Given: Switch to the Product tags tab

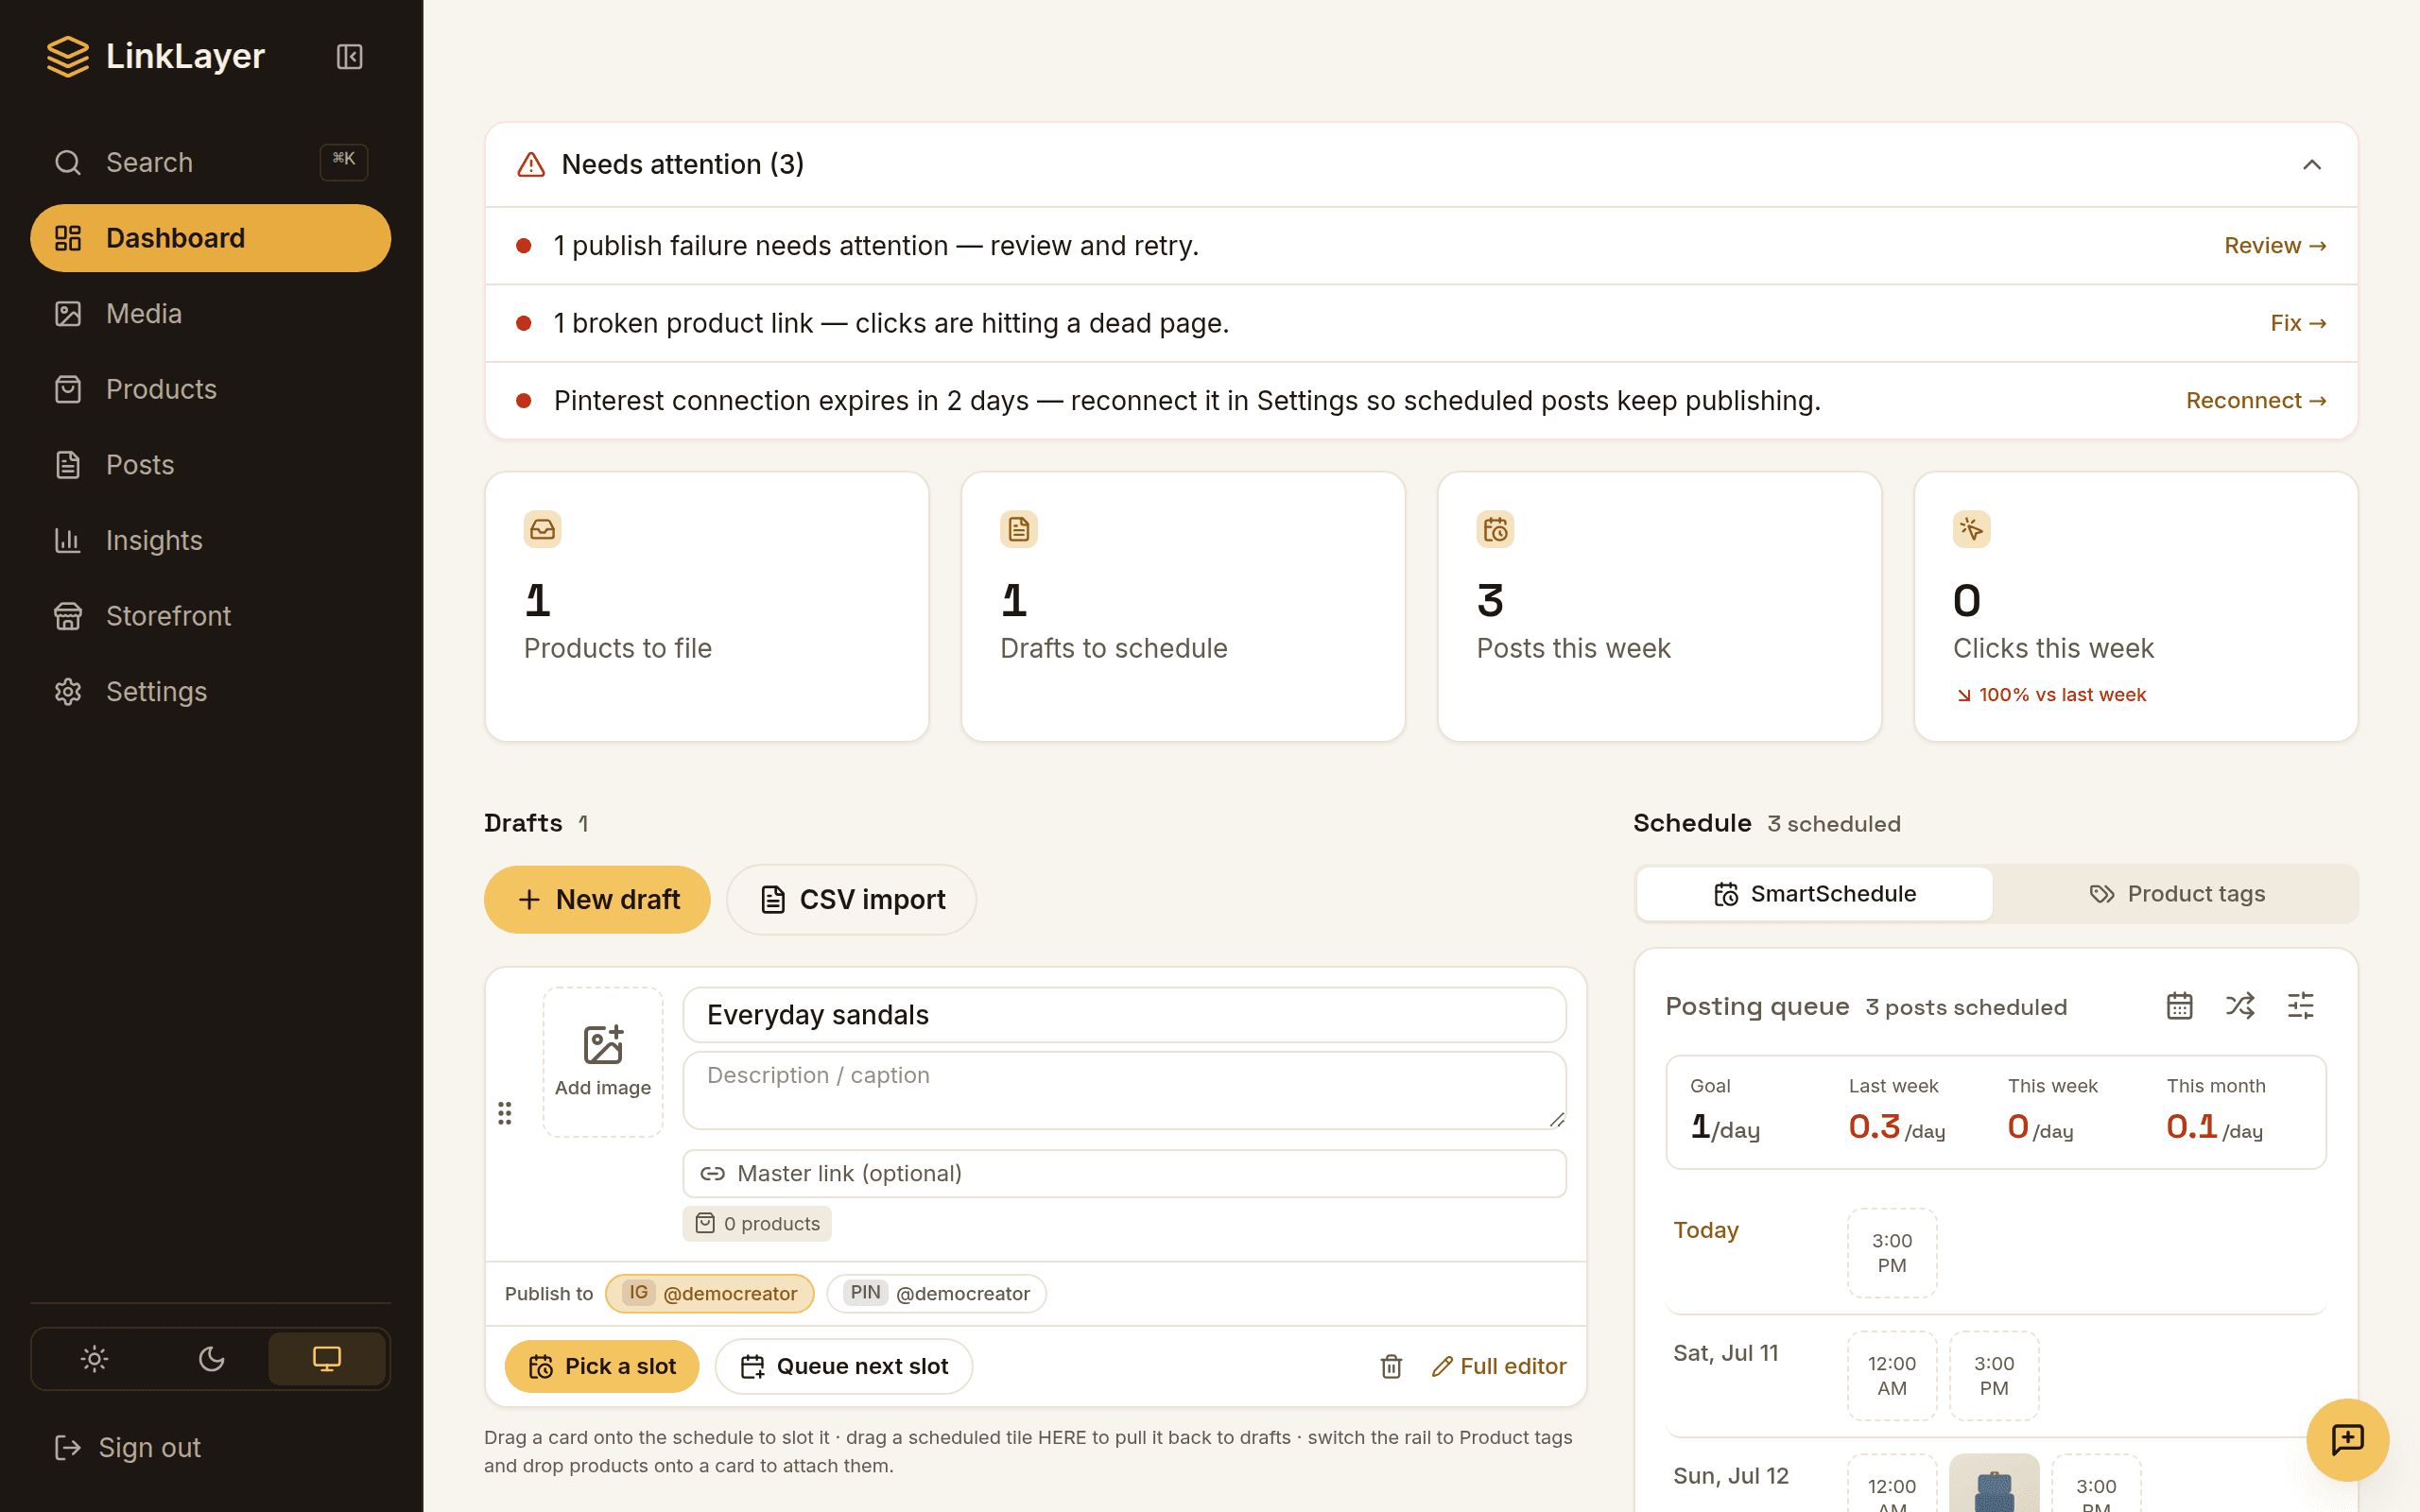Looking at the screenshot, I should click(2176, 894).
